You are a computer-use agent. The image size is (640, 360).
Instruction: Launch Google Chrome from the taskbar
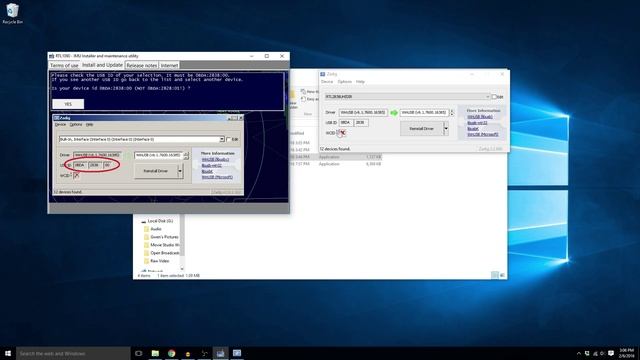(x=171, y=353)
